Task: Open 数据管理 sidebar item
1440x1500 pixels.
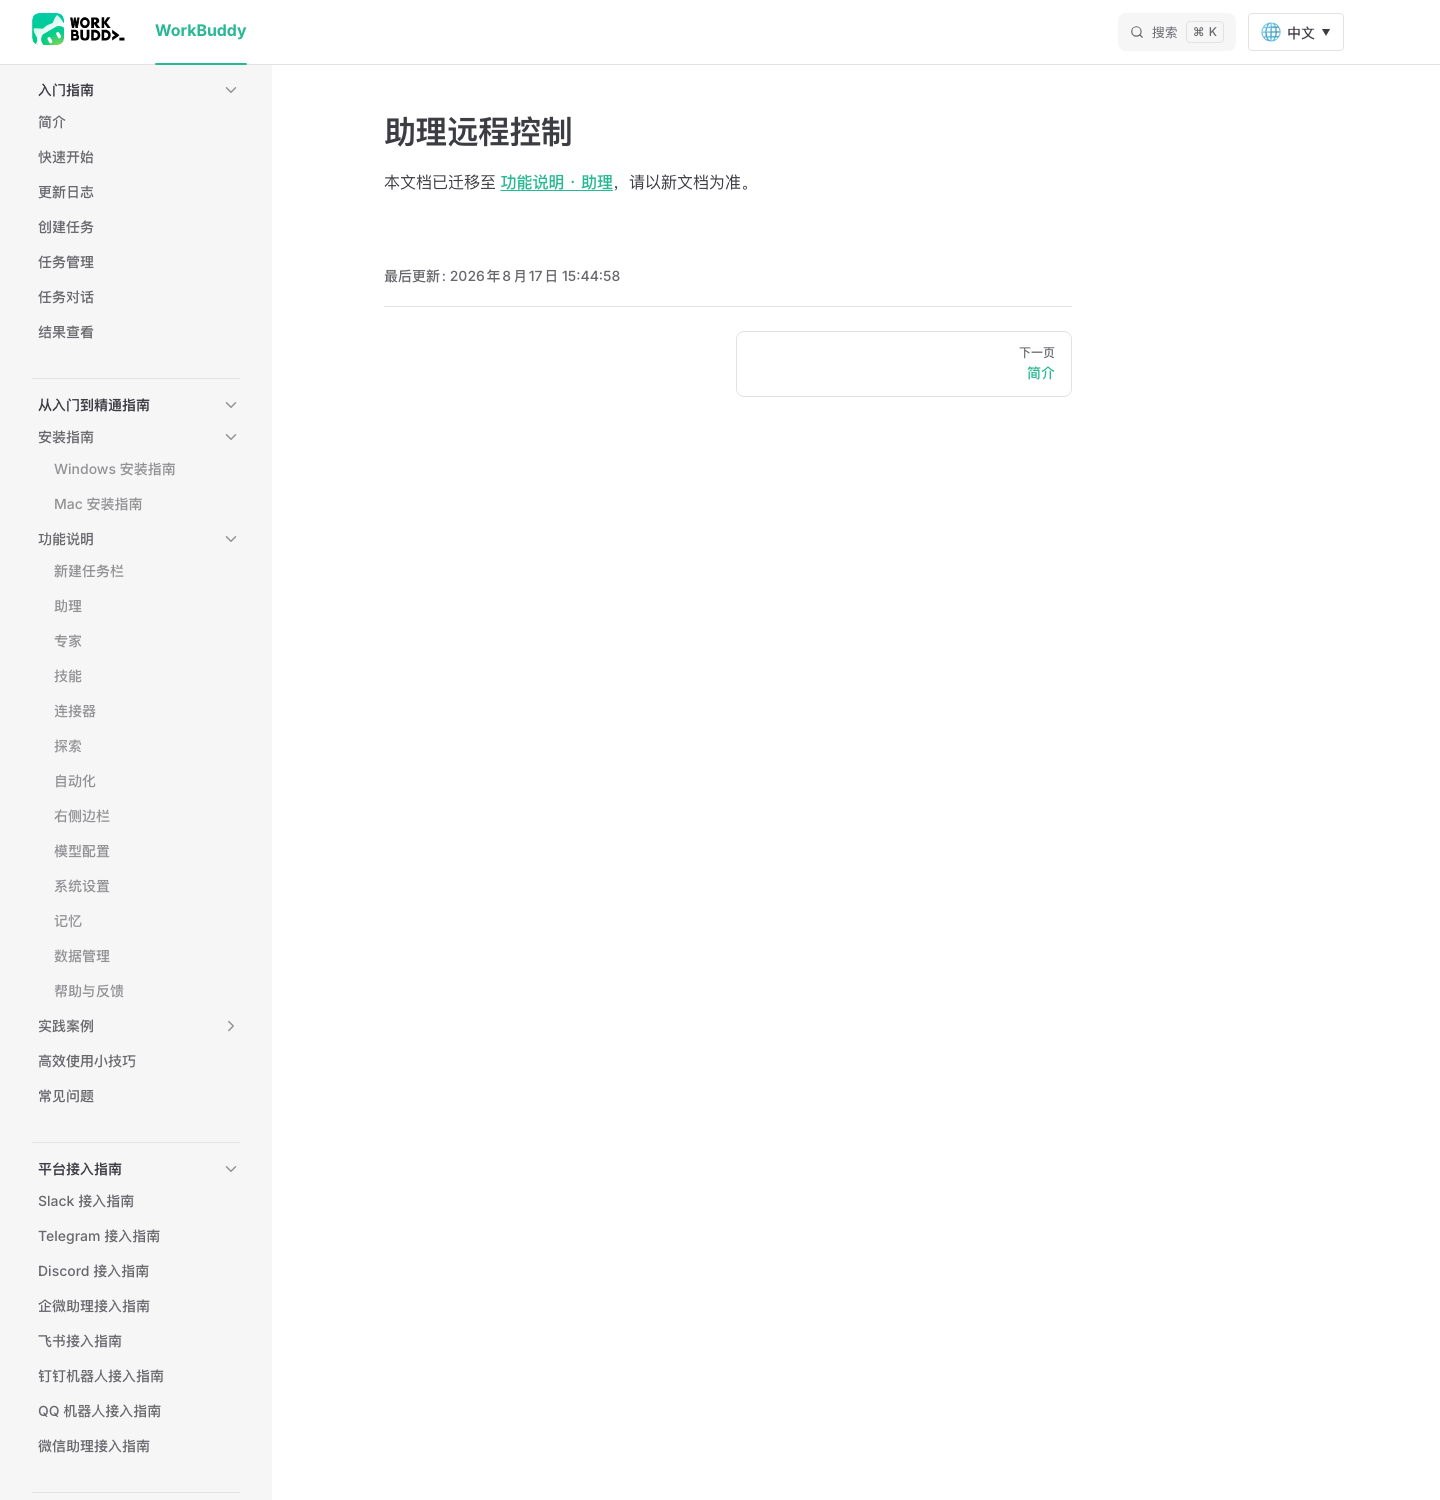Action: coord(82,956)
